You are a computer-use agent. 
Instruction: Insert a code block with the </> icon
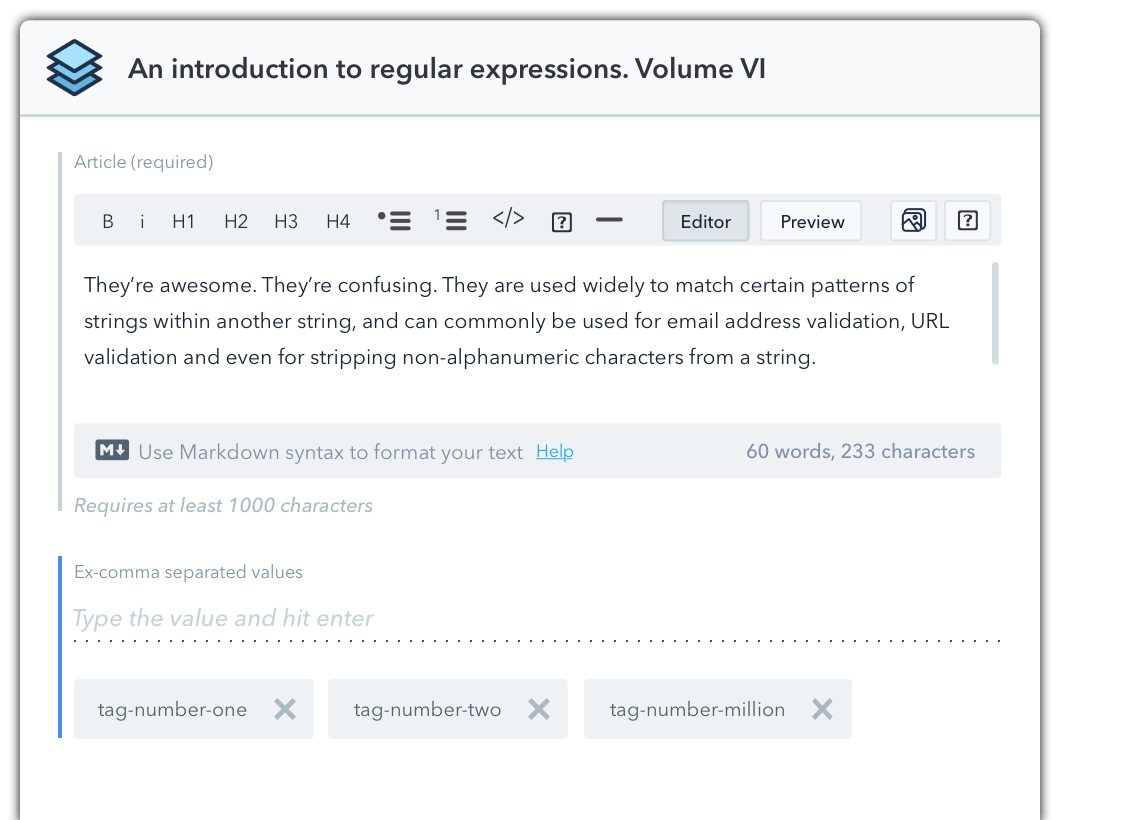tap(508, 218)
